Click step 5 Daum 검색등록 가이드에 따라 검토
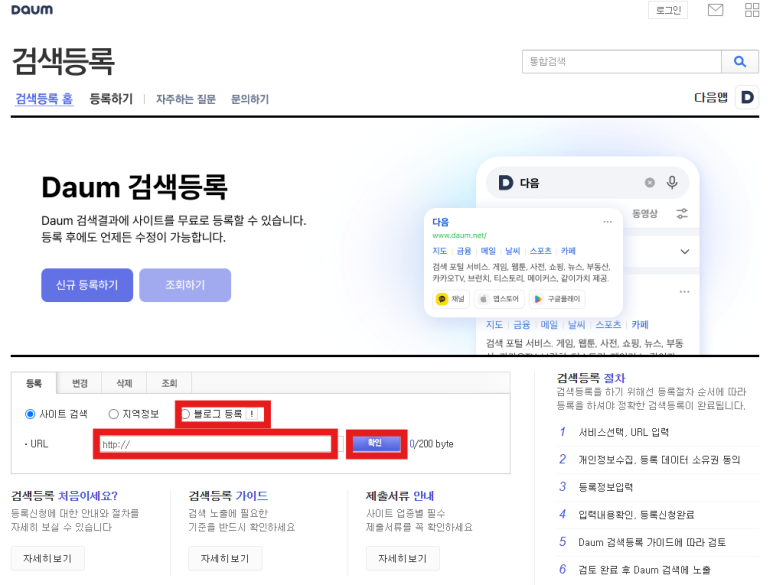Image resolution: width=773 pixels, height=585 pixels. [x=652, y=543]
